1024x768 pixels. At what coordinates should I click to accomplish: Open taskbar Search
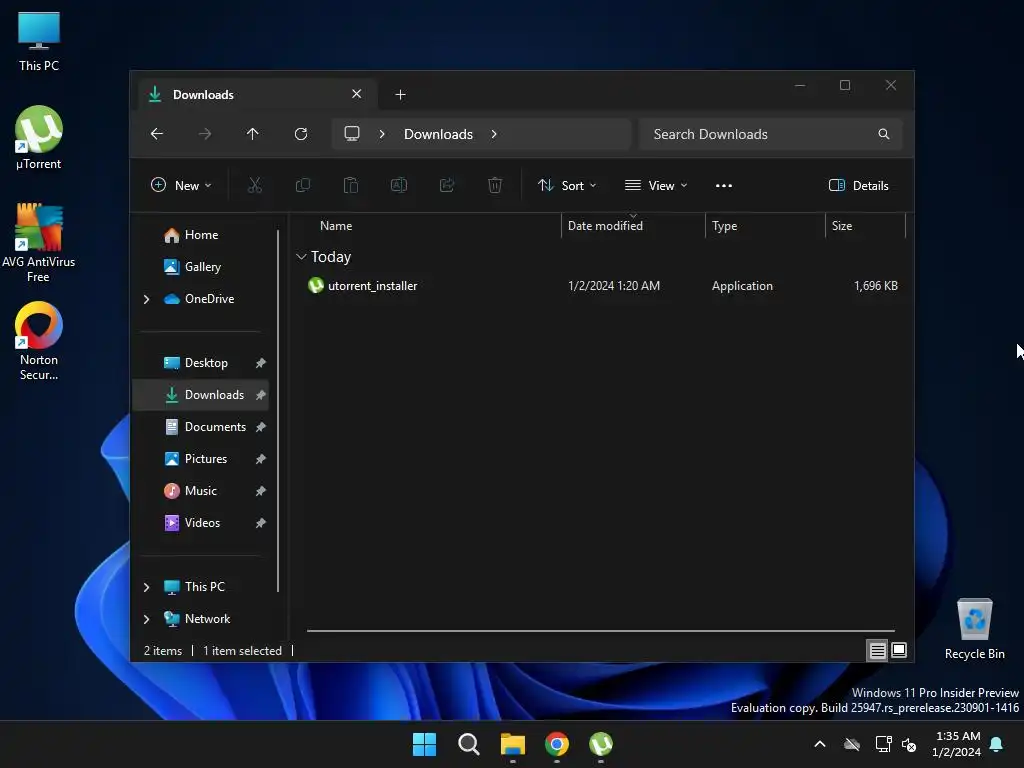coord(468,744)
